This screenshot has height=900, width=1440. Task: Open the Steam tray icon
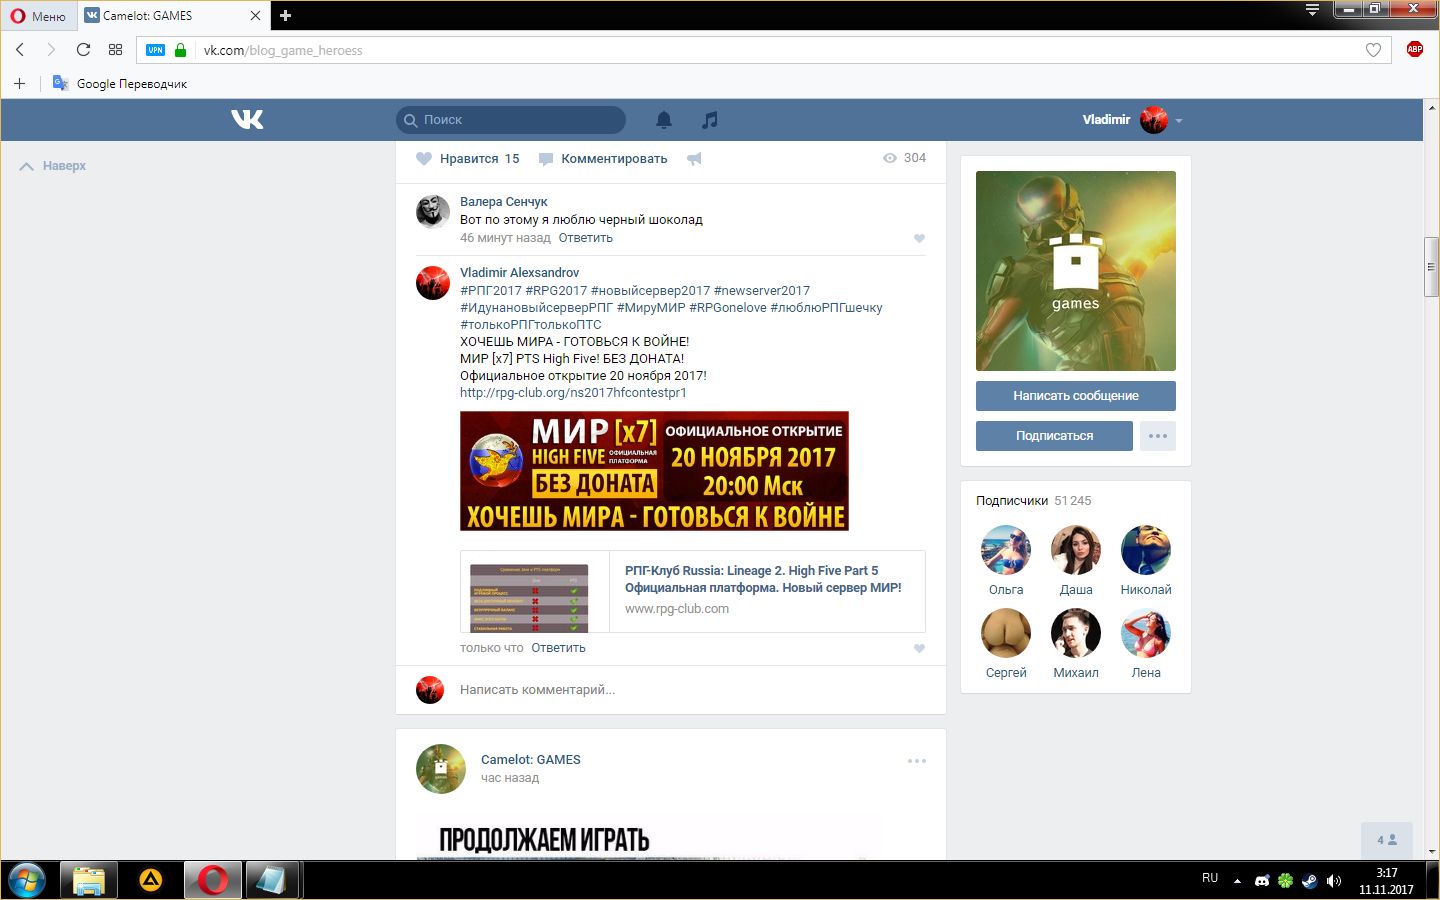[x=1309, y=881]
